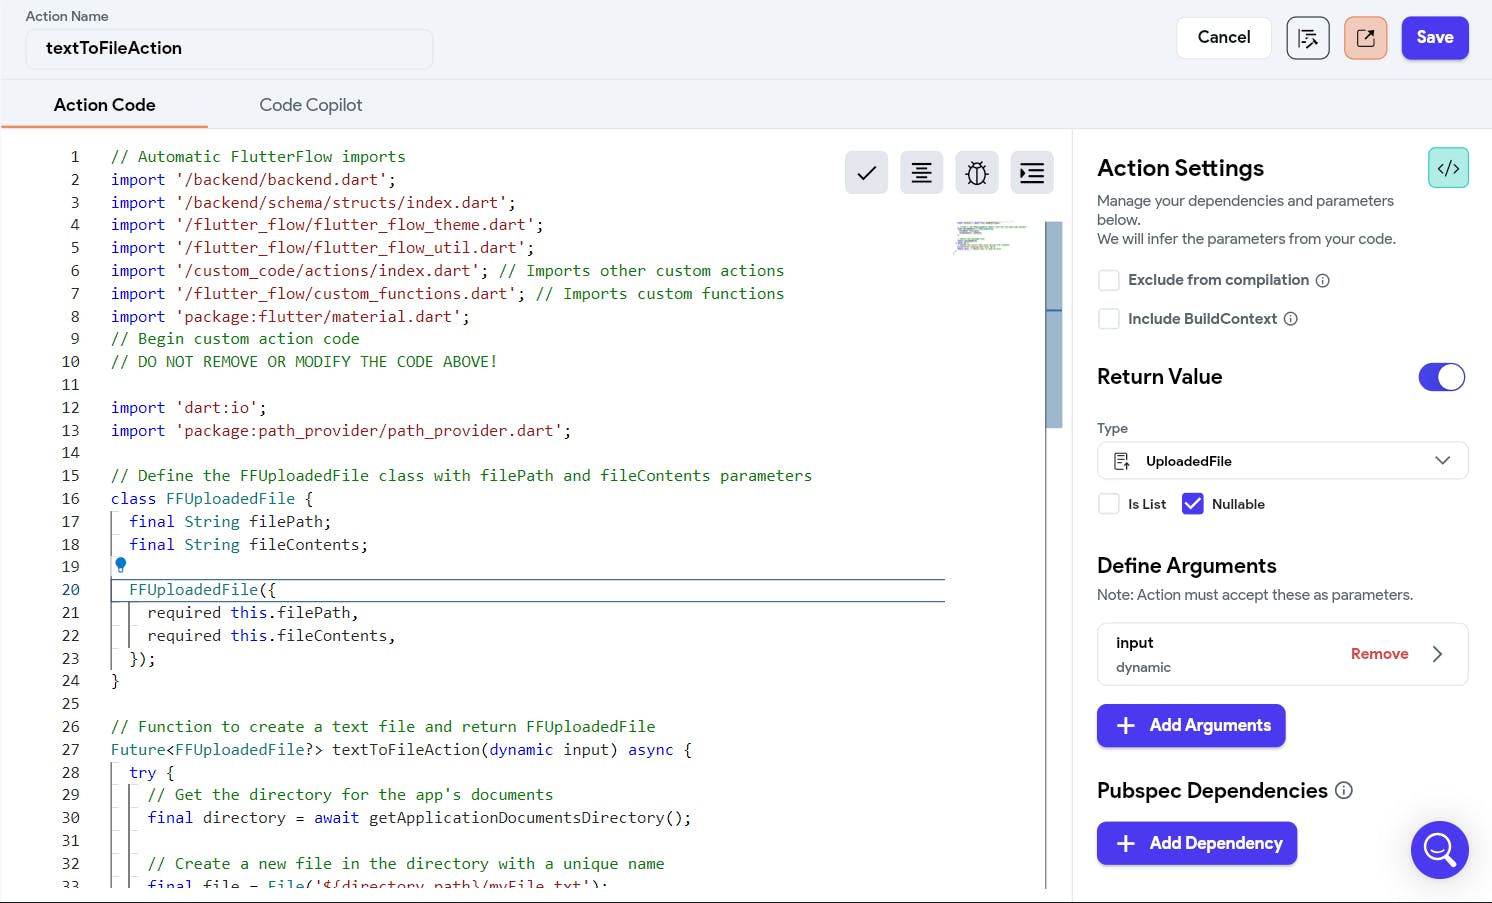
Task: Open the search help chat bubble
Action: coord(1439,850)
